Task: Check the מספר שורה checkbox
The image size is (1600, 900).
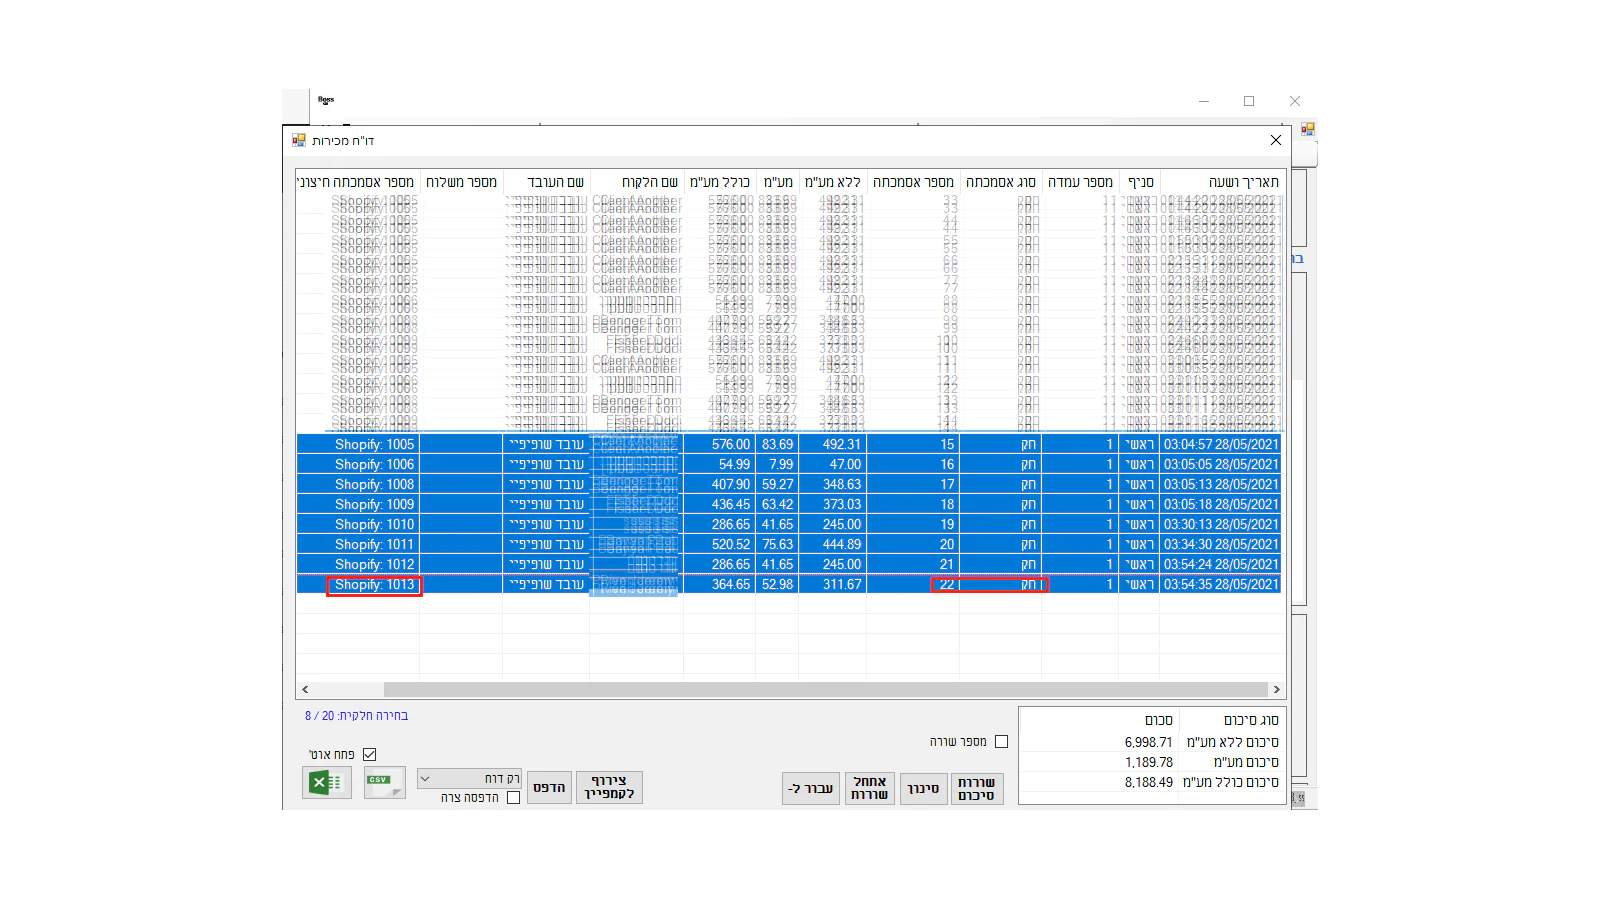Action: [1001, 742]
